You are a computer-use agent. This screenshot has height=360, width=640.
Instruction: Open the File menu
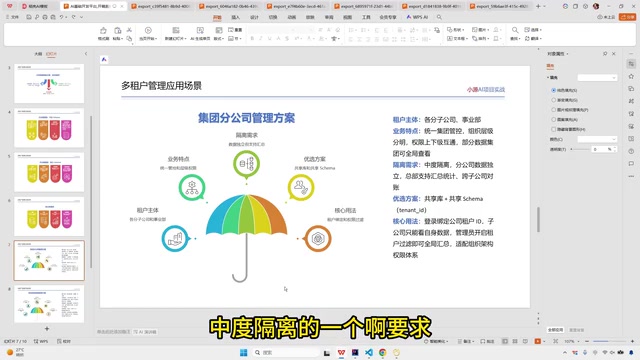pos(12,17)
